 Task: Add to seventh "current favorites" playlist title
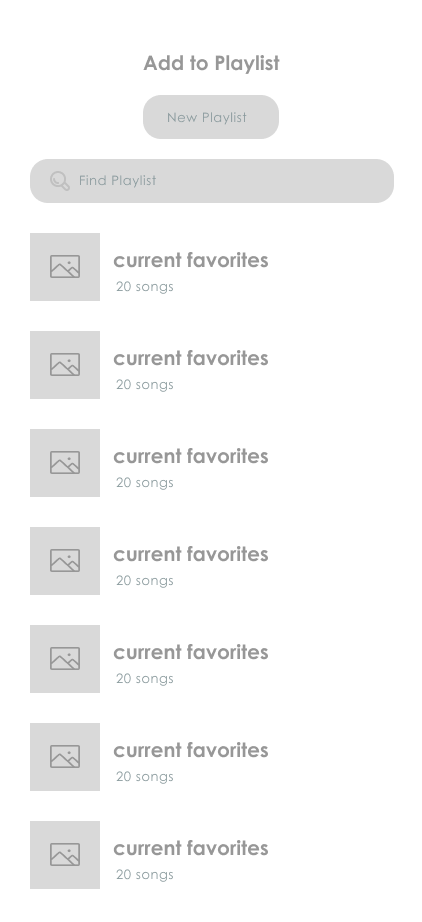point(190,848)
